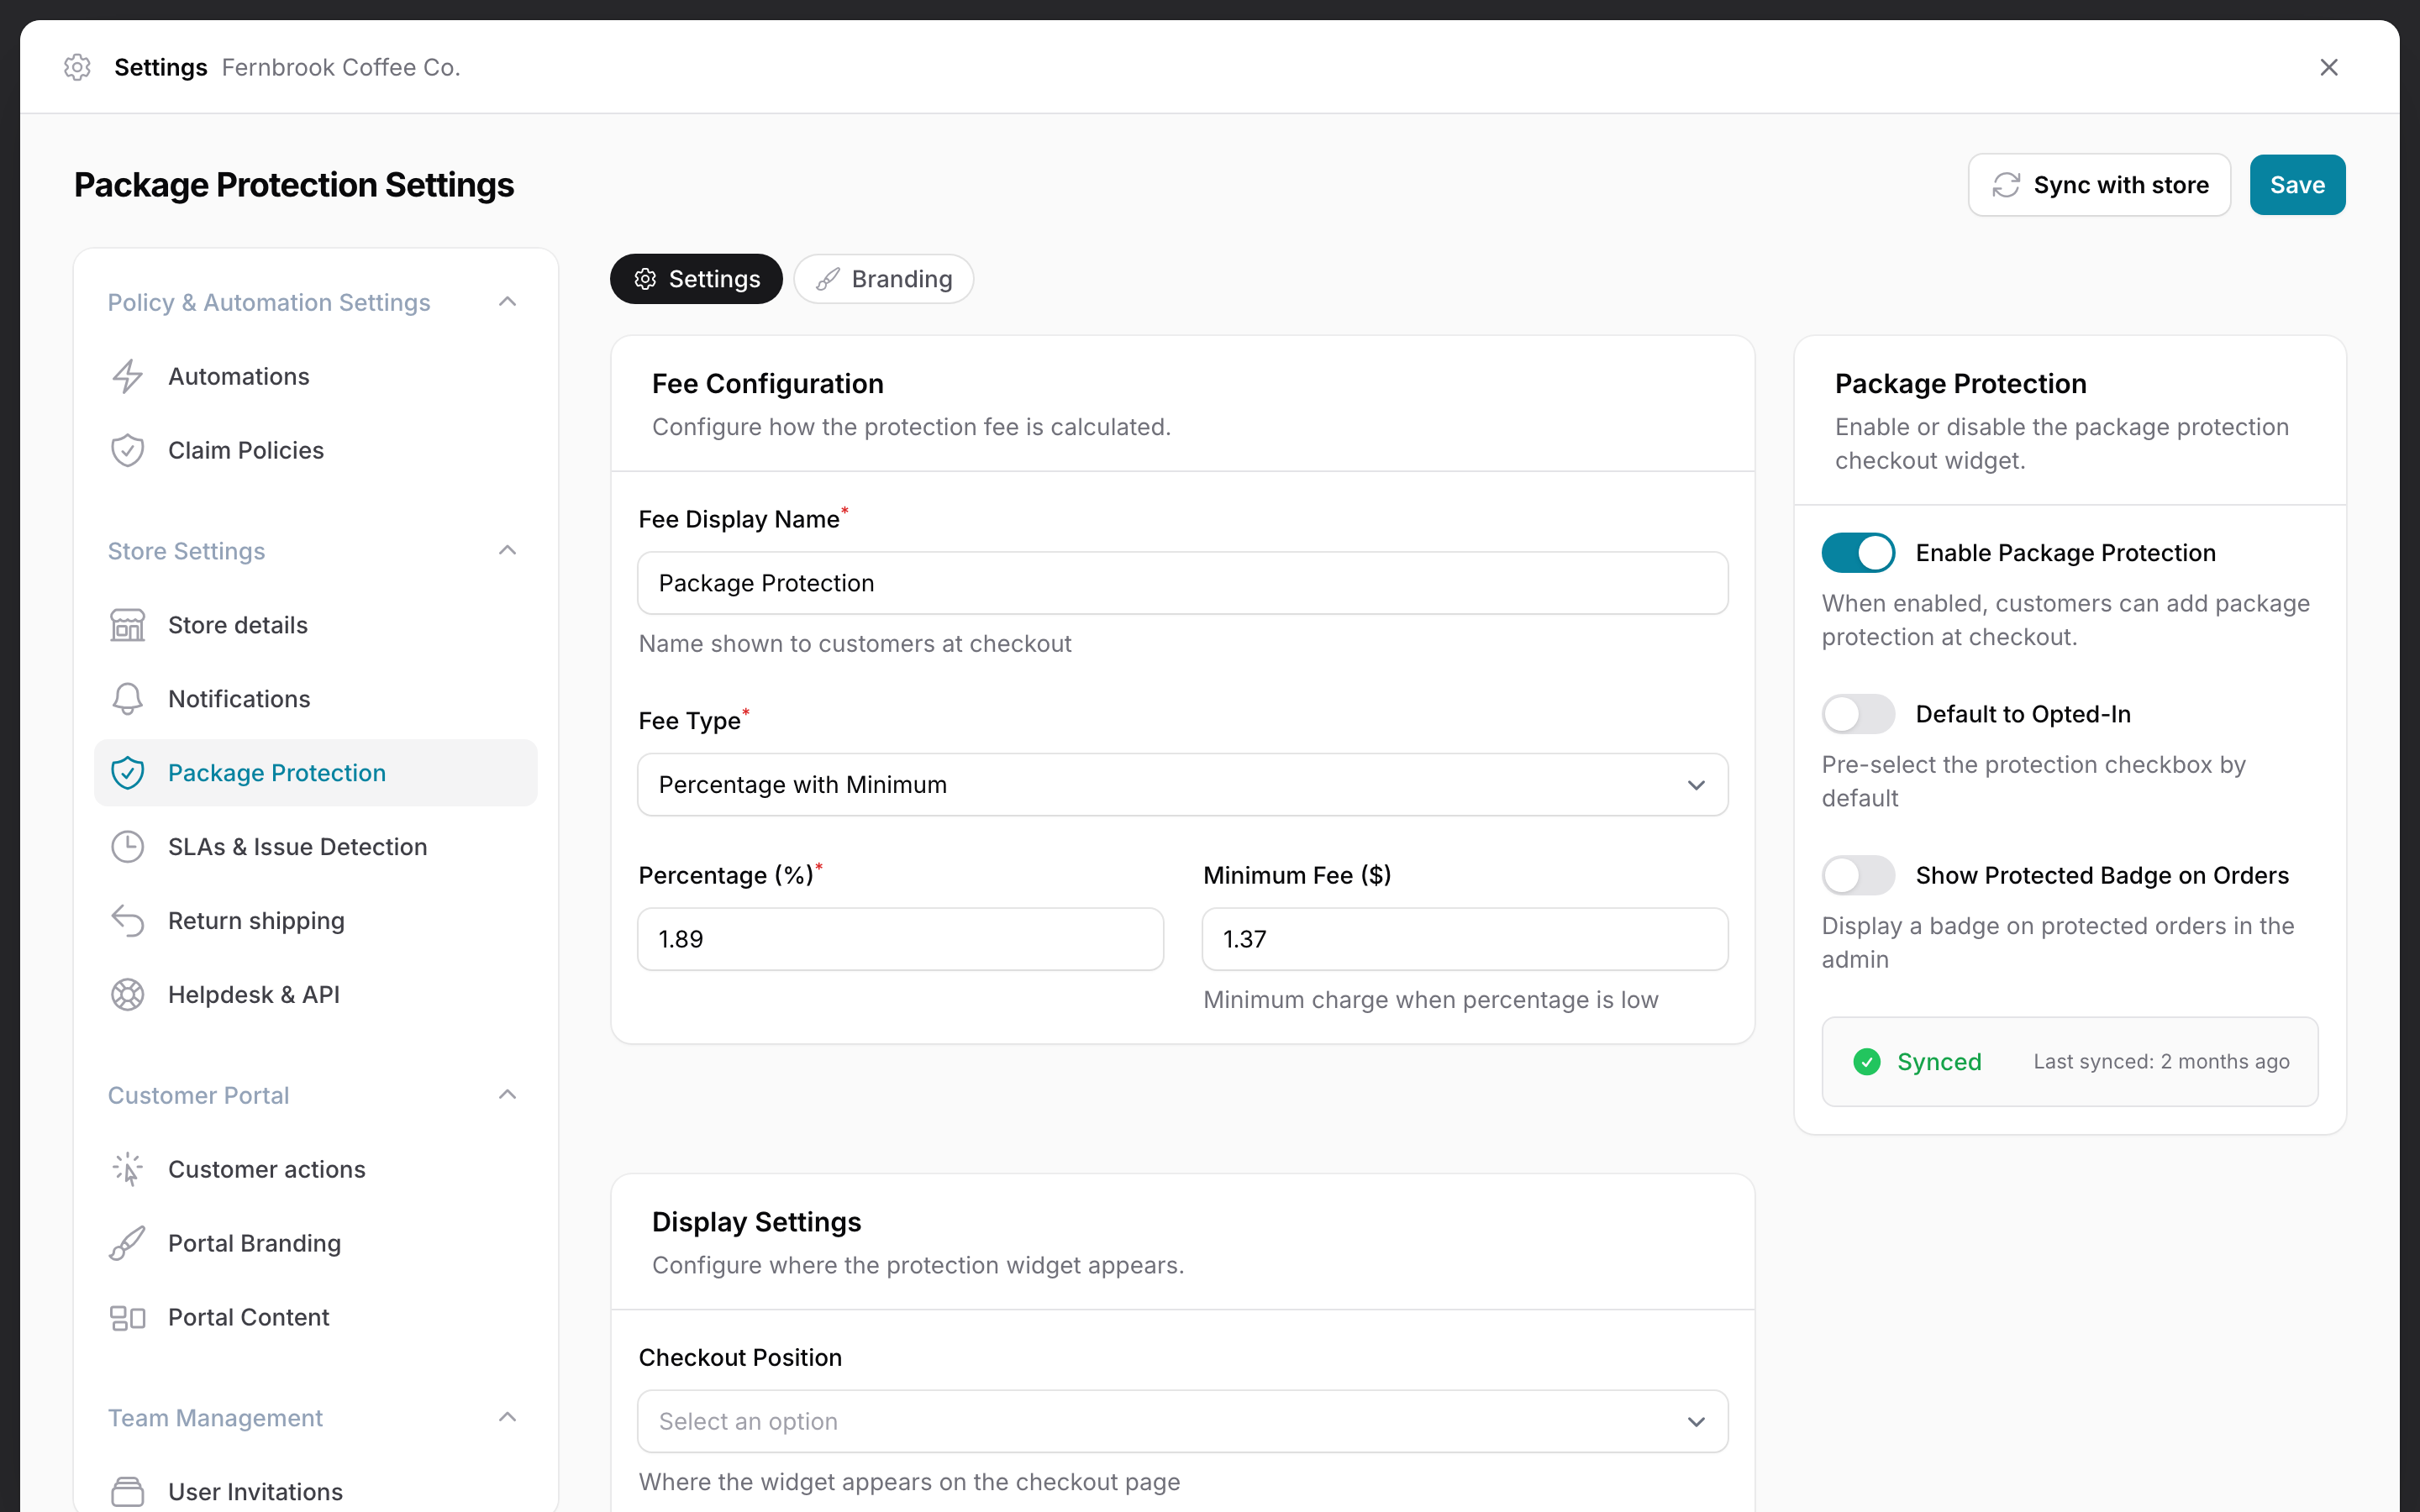Open the Fee Type dropdown

[x=1183, y=785]
